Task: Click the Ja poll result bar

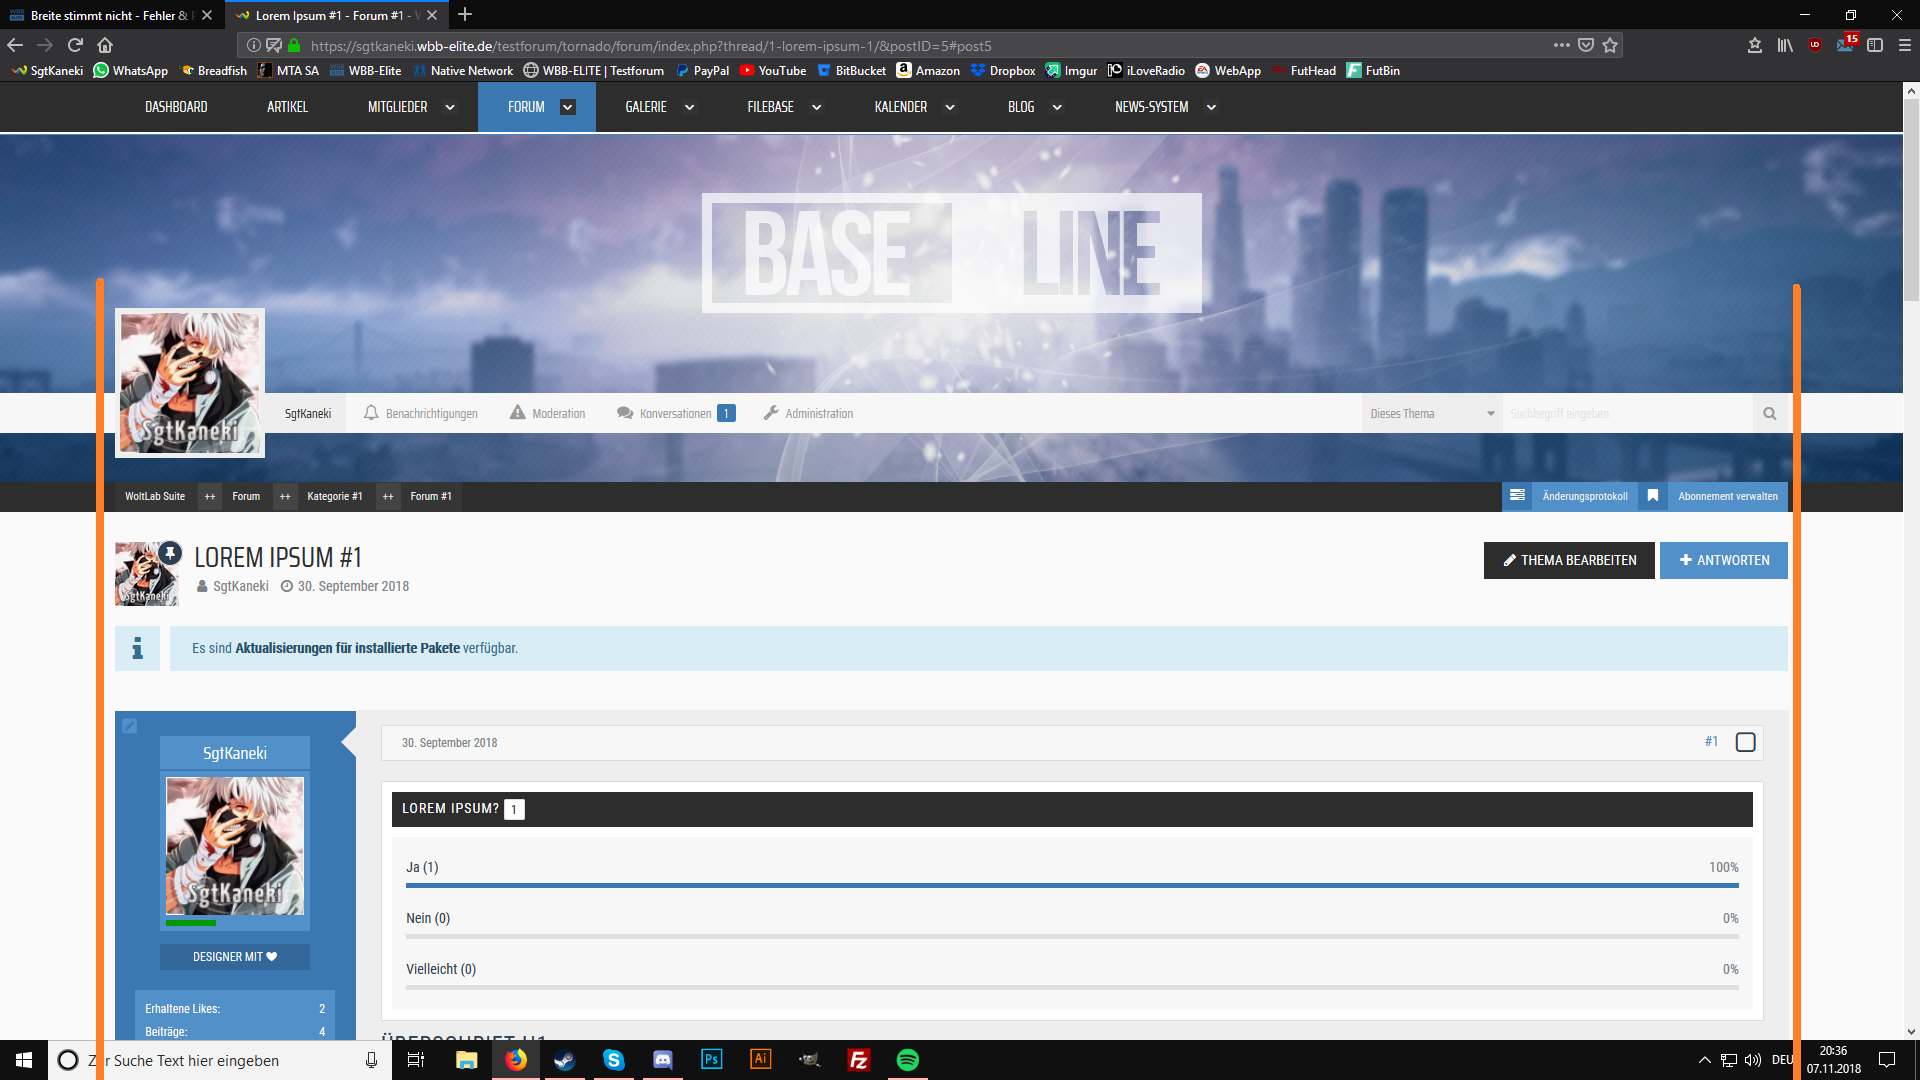Action: point(1071,885)
